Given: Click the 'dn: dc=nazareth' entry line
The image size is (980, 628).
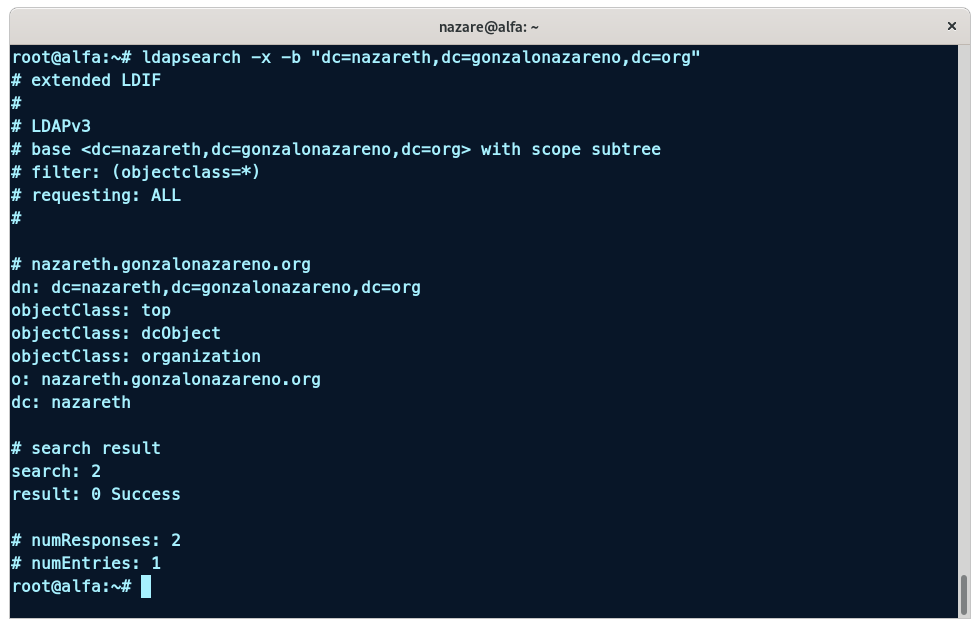Looking at the screenshot, I should 216,287.
